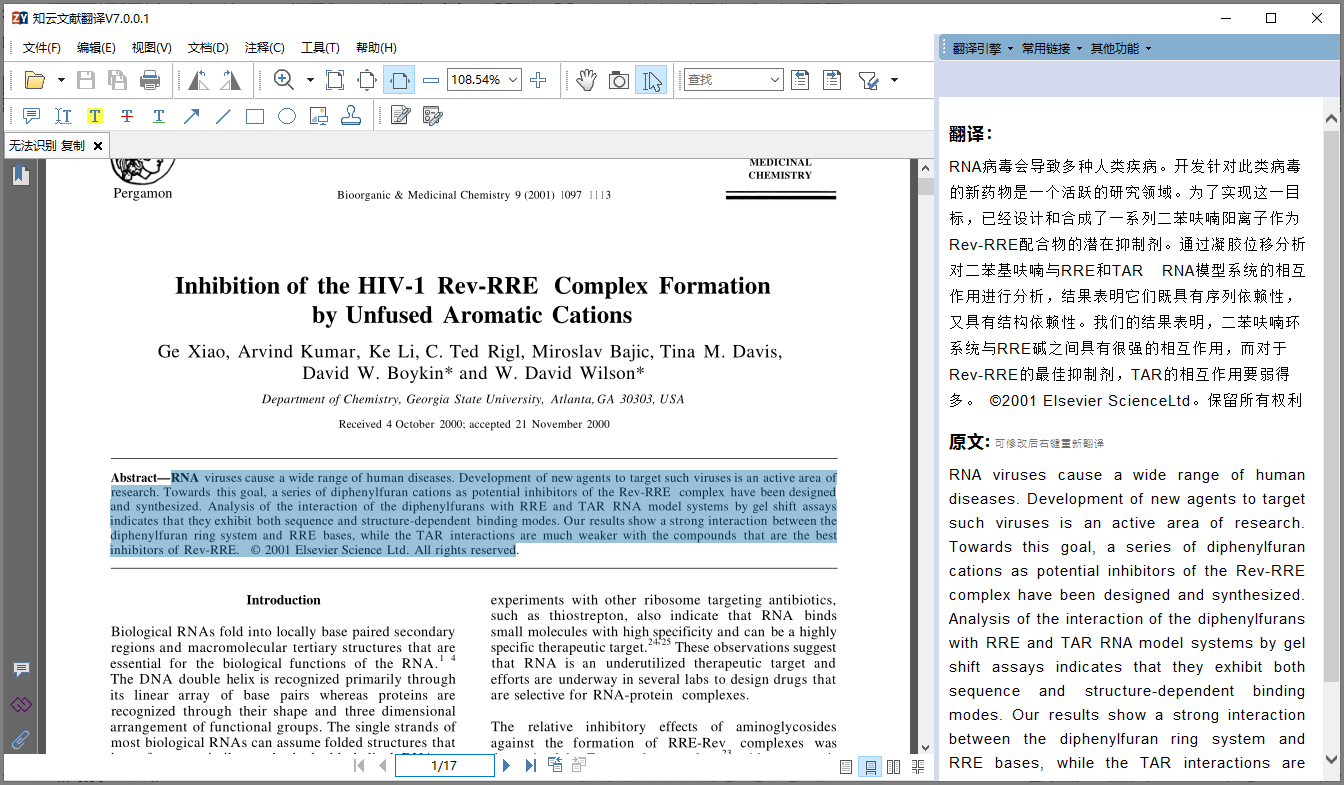
Task: Select the Snapshot camera tool
Action: 619,80
